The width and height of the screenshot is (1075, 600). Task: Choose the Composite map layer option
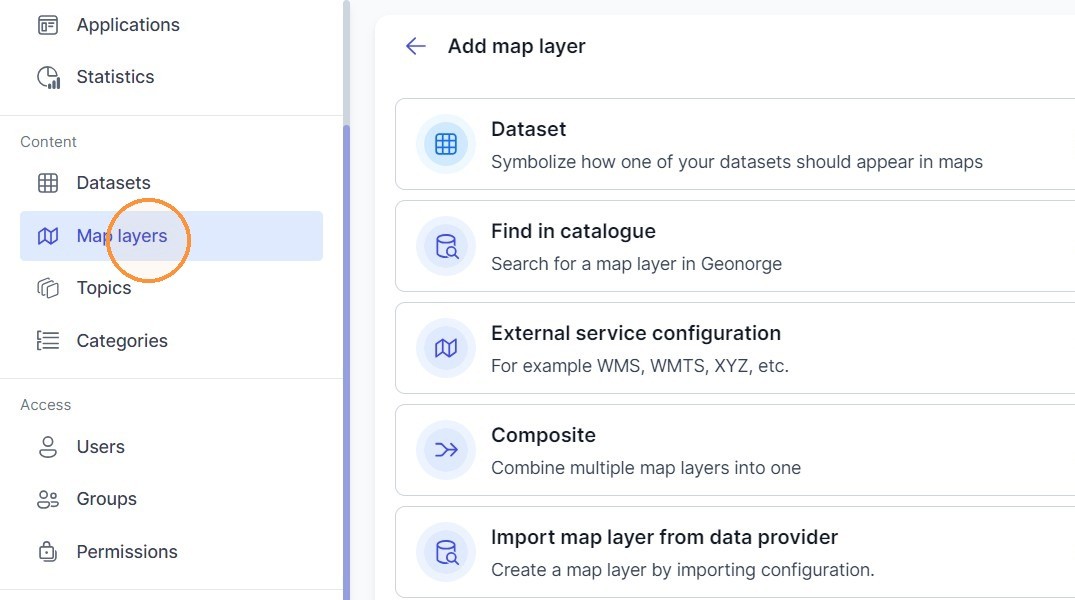[735, 450]
